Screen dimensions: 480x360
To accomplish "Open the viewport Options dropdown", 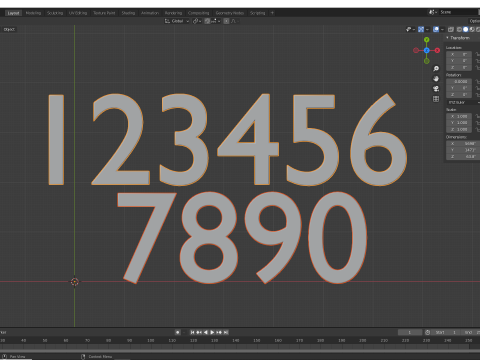I will tap(474, 21).
